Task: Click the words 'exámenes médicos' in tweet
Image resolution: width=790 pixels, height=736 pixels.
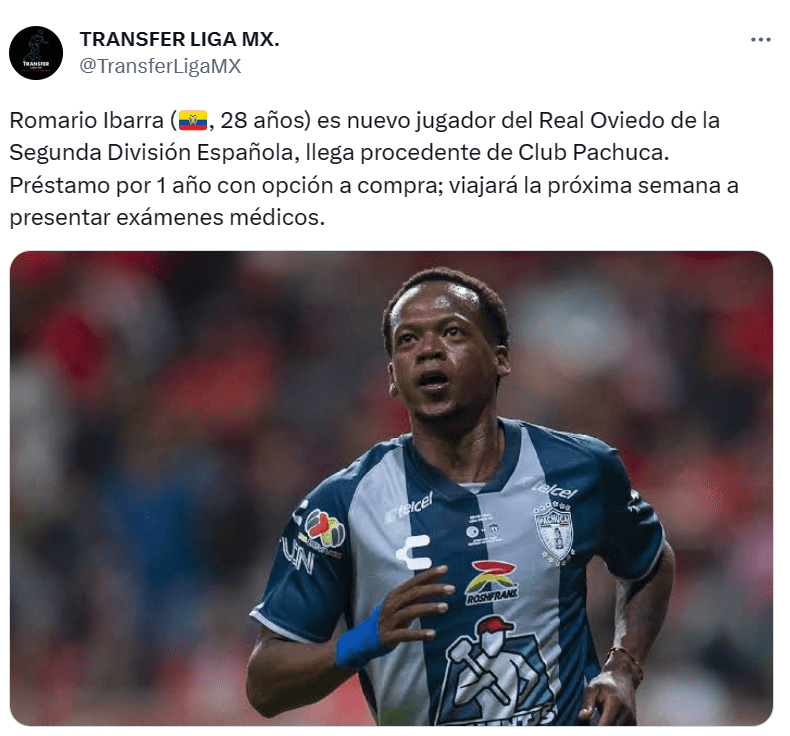Action: pyautogui.click(x=221, y=218)
